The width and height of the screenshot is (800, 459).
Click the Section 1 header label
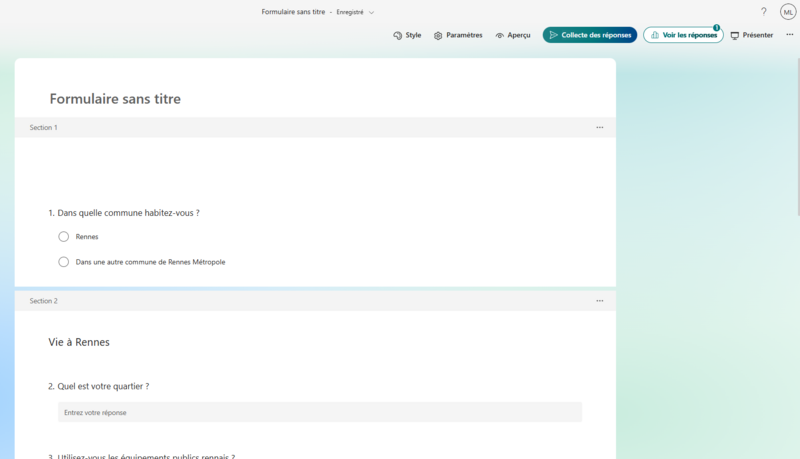pos(43,128)
